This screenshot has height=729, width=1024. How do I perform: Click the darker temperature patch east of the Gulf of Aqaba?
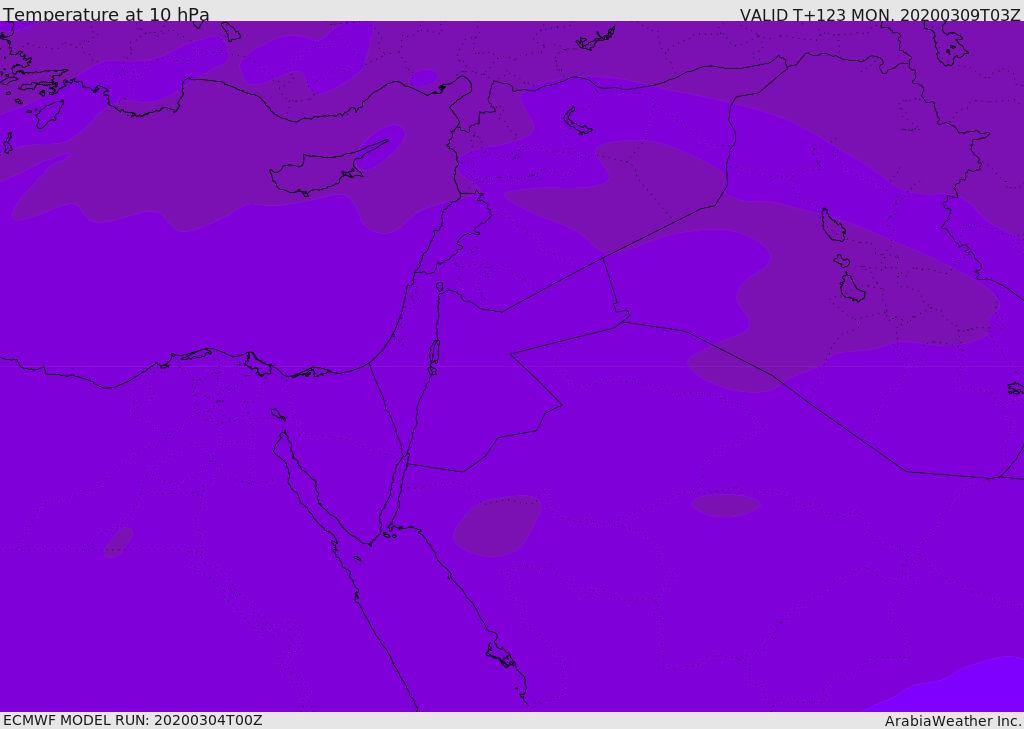pos(497,526)
